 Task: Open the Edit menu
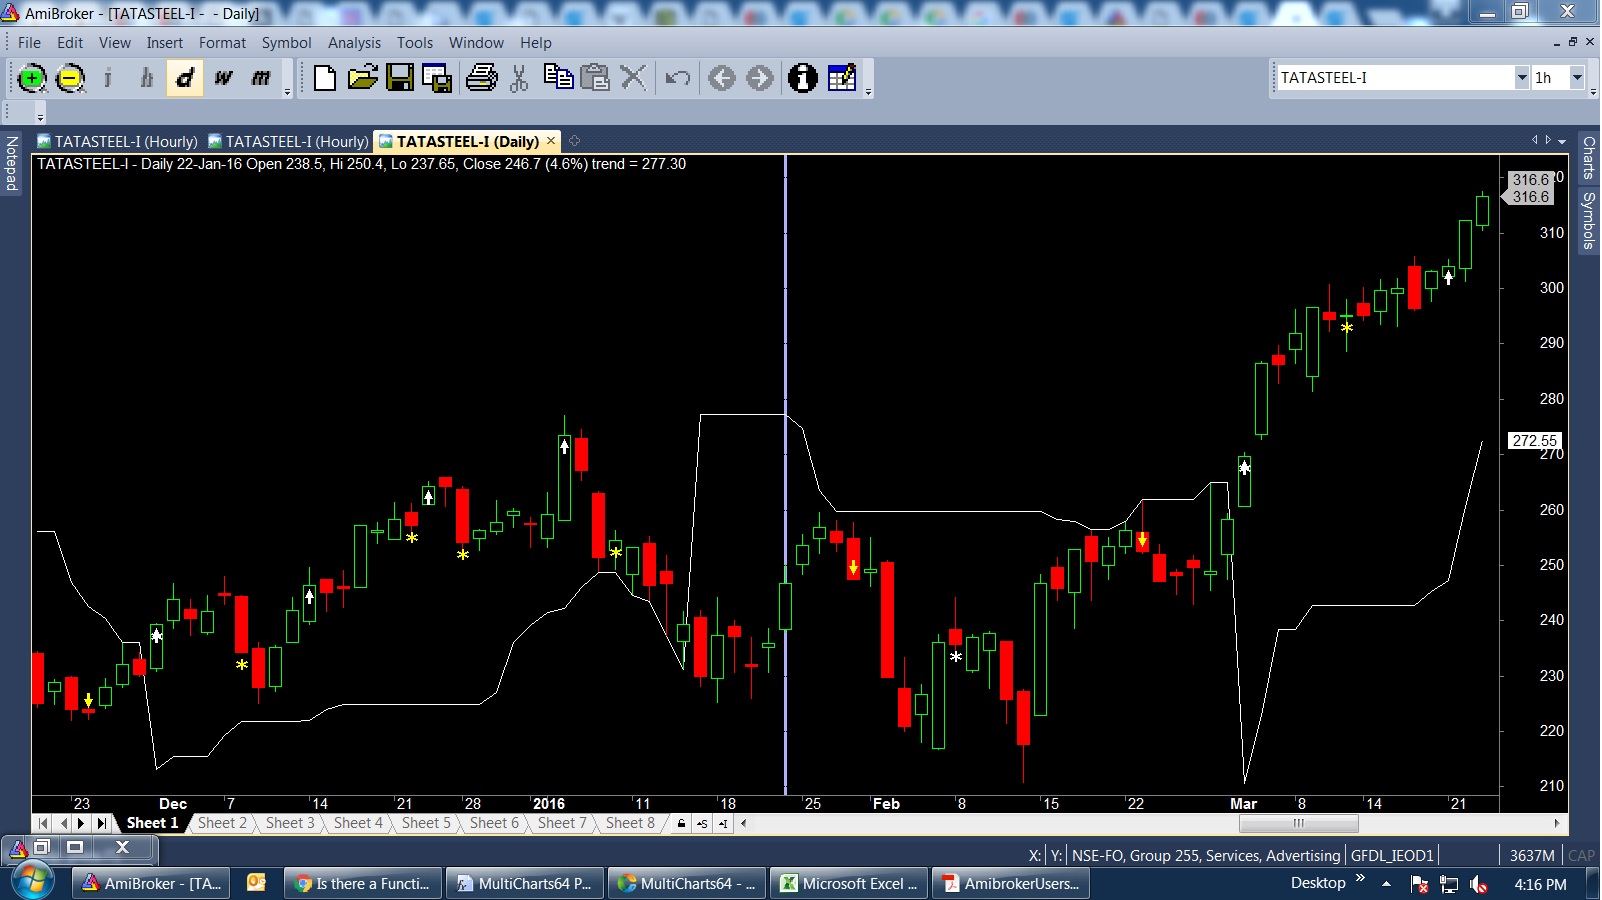[x=70, y=43]
